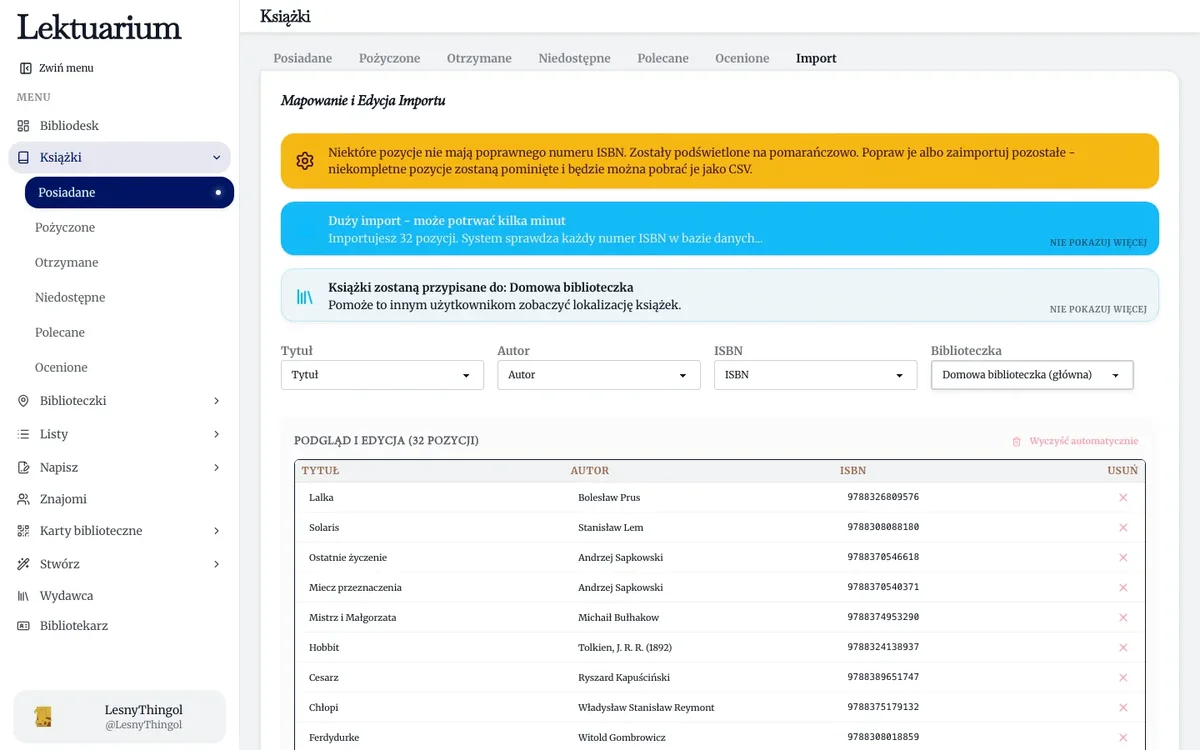Click the ISBN cell of Hobbit row
Image resolution: width=1200 pixels, height=750 pixels.
[x=883, y=648]
